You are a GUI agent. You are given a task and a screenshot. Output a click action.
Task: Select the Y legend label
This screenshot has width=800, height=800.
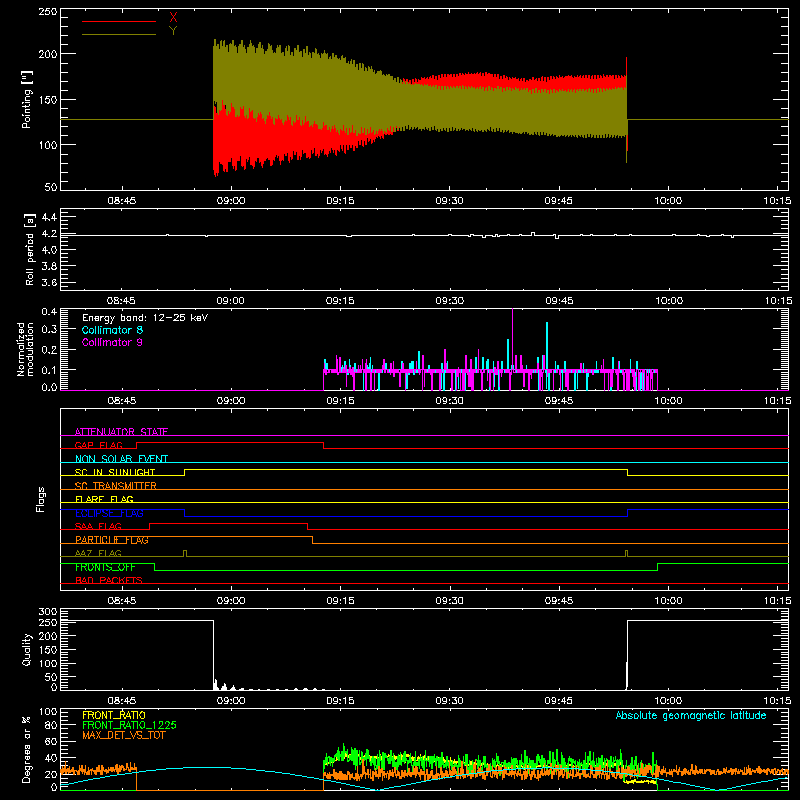coord(173,31)
